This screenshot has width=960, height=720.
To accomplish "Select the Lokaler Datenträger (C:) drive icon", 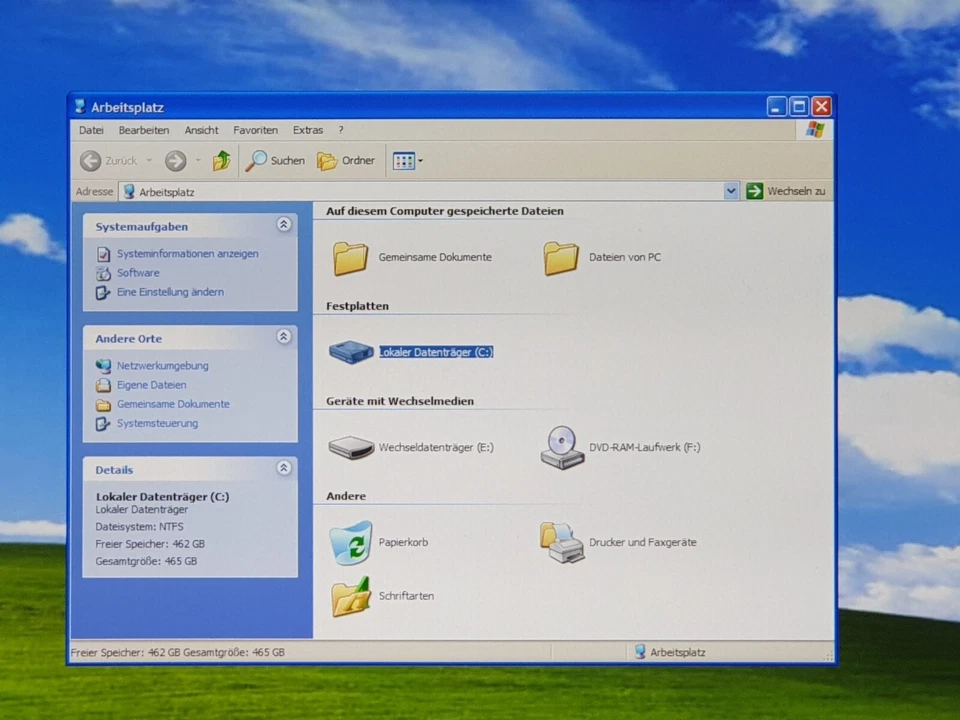I will 351,352.
